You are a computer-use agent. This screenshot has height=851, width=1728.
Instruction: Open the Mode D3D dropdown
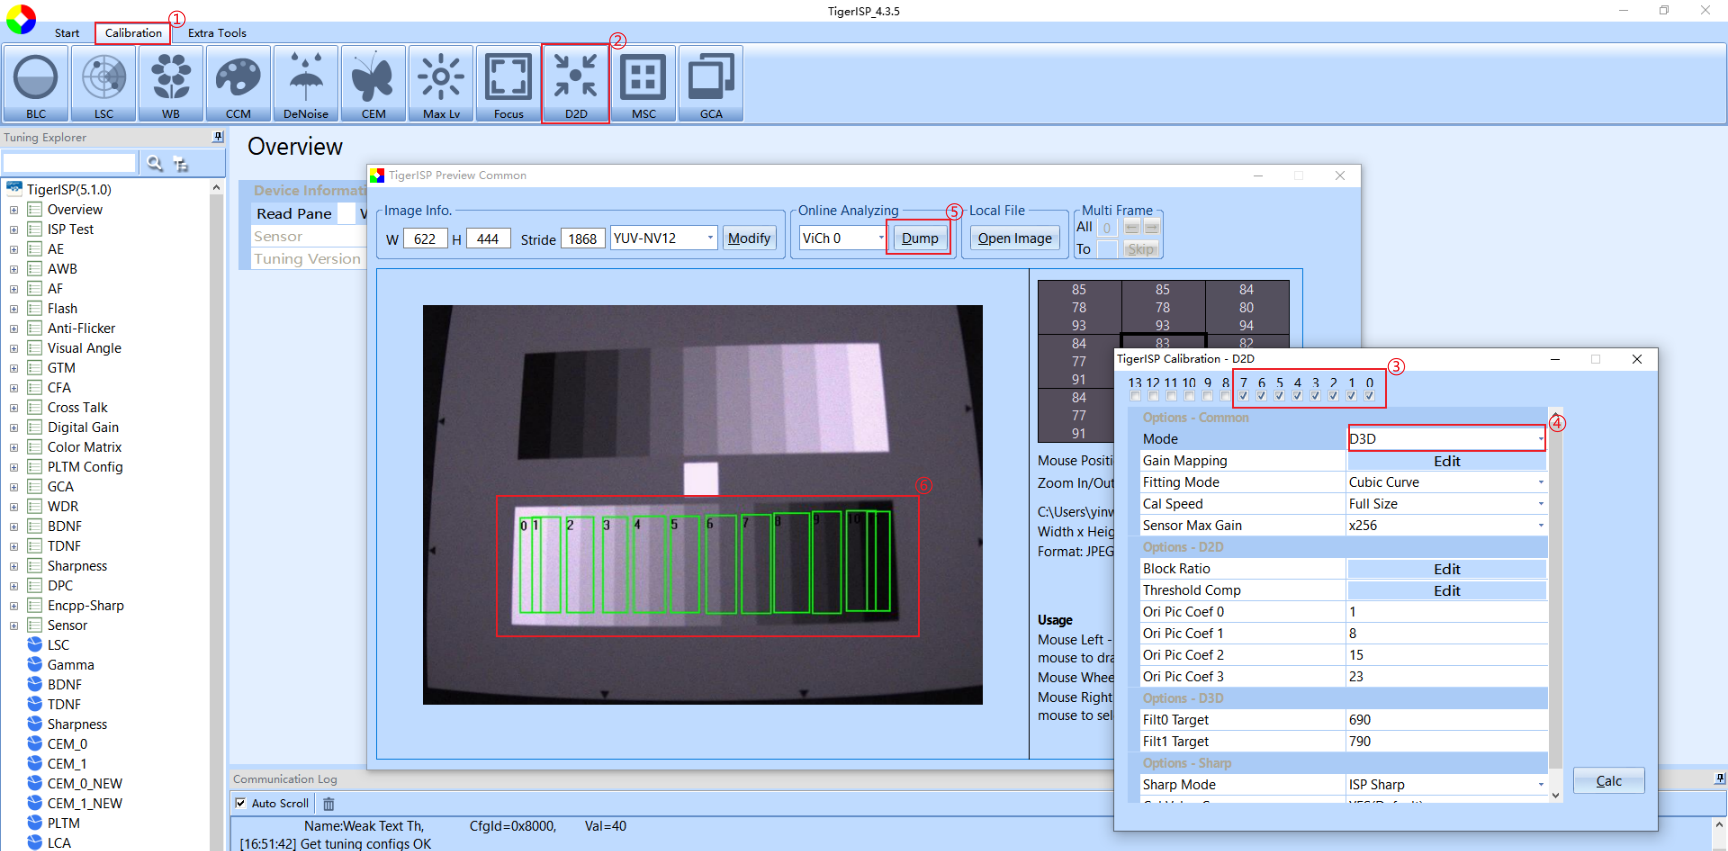click(1446, 439)
